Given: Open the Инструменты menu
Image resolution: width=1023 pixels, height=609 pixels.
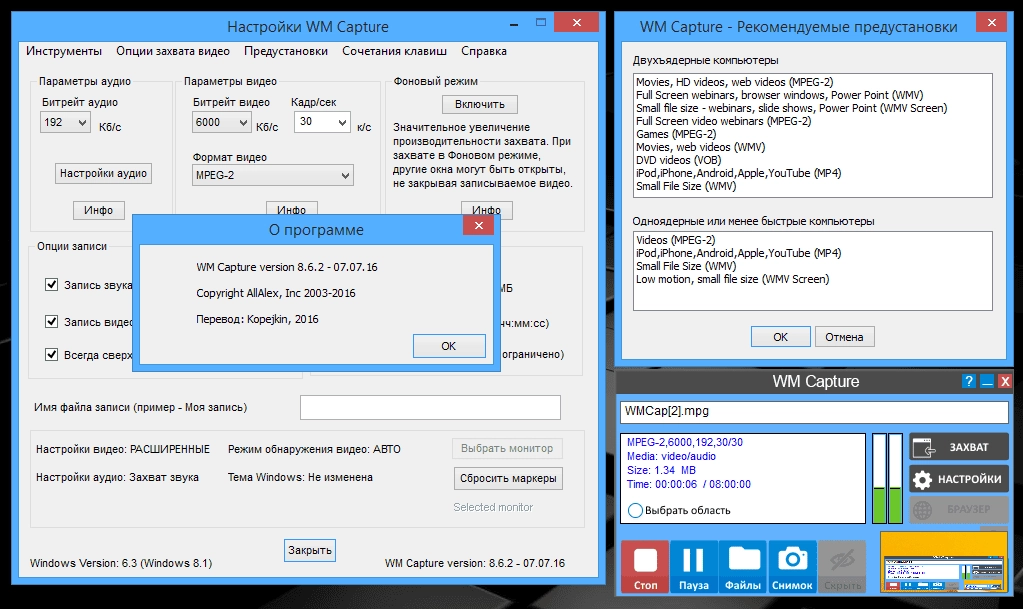Looking at the screenshot, I should 64,51.
